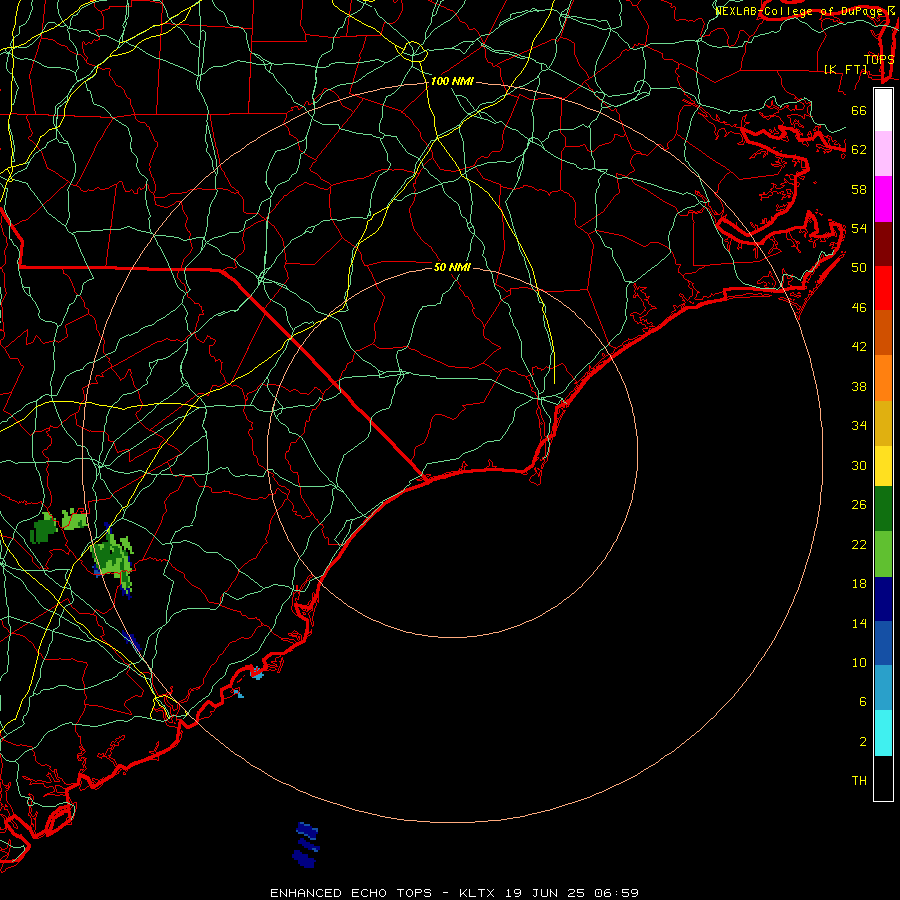Image resolution: width=900 pixels, height=900 pixels.
Task: Select the dark red 54 kft legend swatch
Action: coord(883,244)
